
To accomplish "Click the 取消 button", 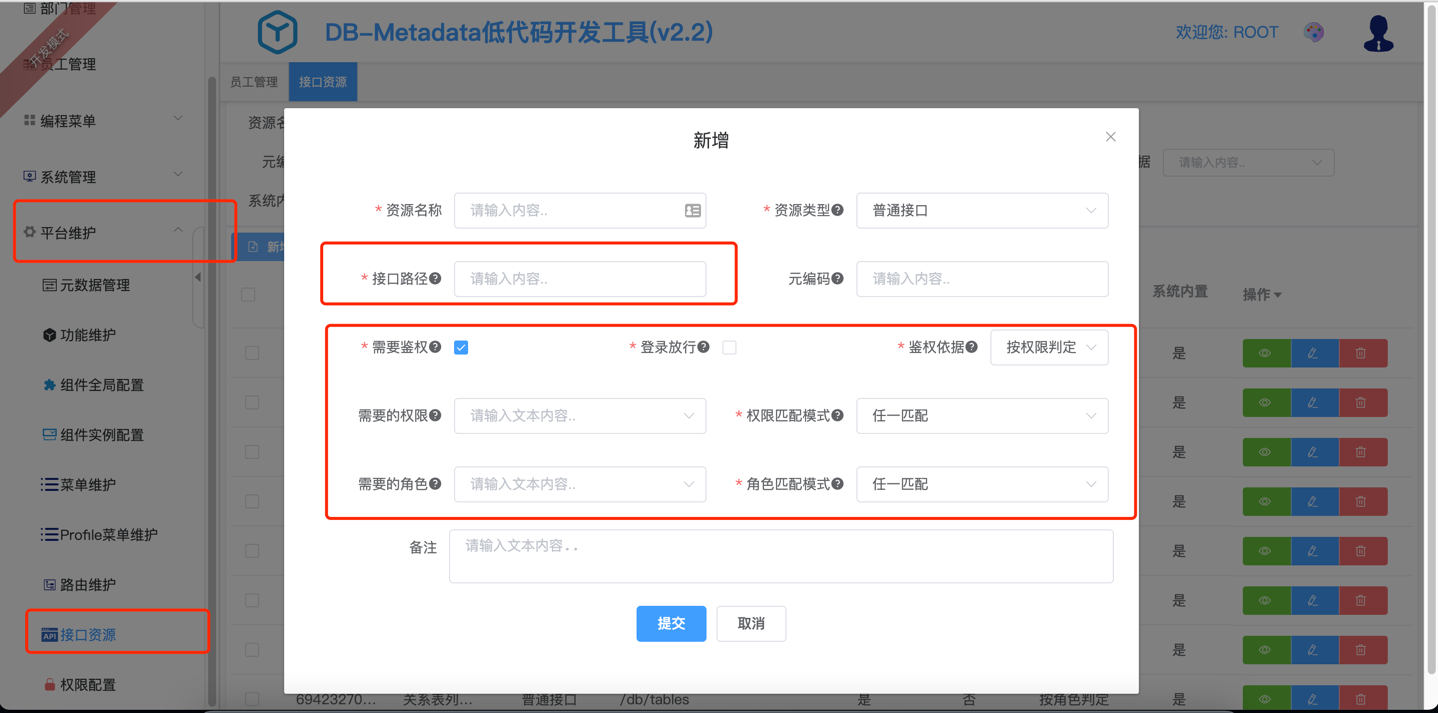I will pos(750,624).
